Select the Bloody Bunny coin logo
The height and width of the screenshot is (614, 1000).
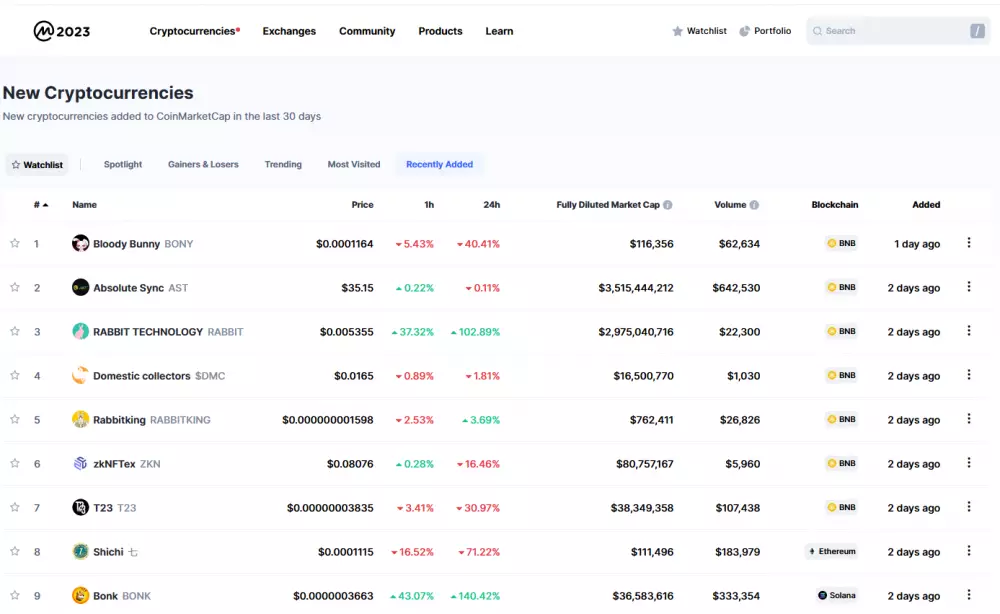point(81,243)
